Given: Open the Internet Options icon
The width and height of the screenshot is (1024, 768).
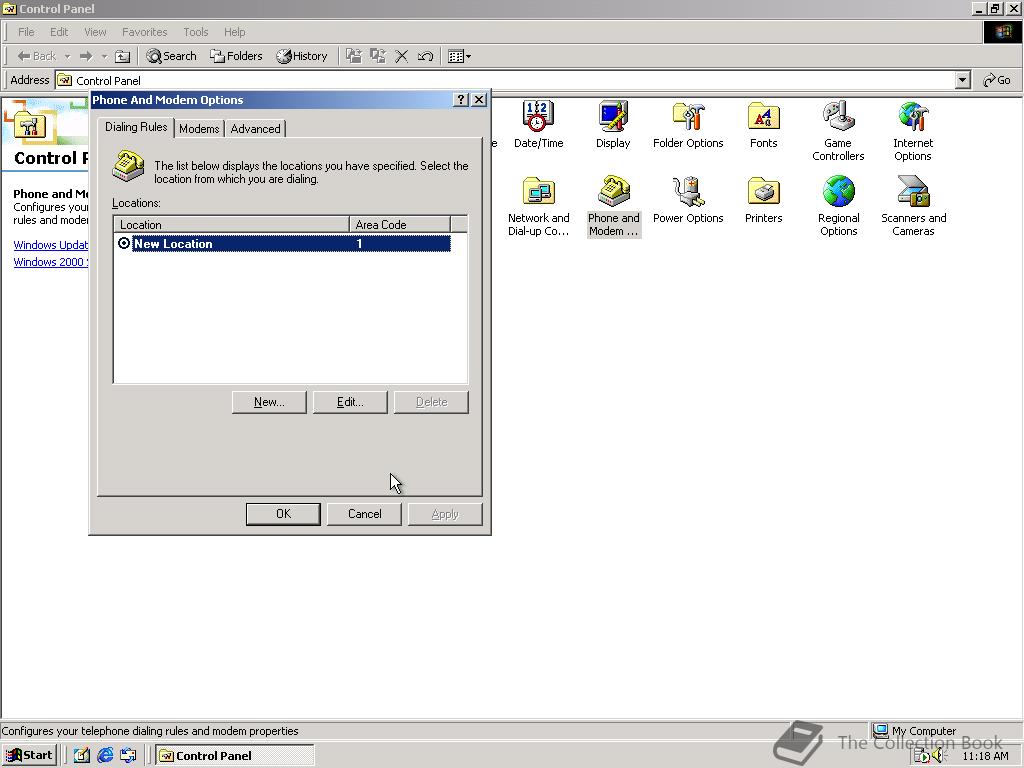Looking at the screenshot, I should pos(913,131).
